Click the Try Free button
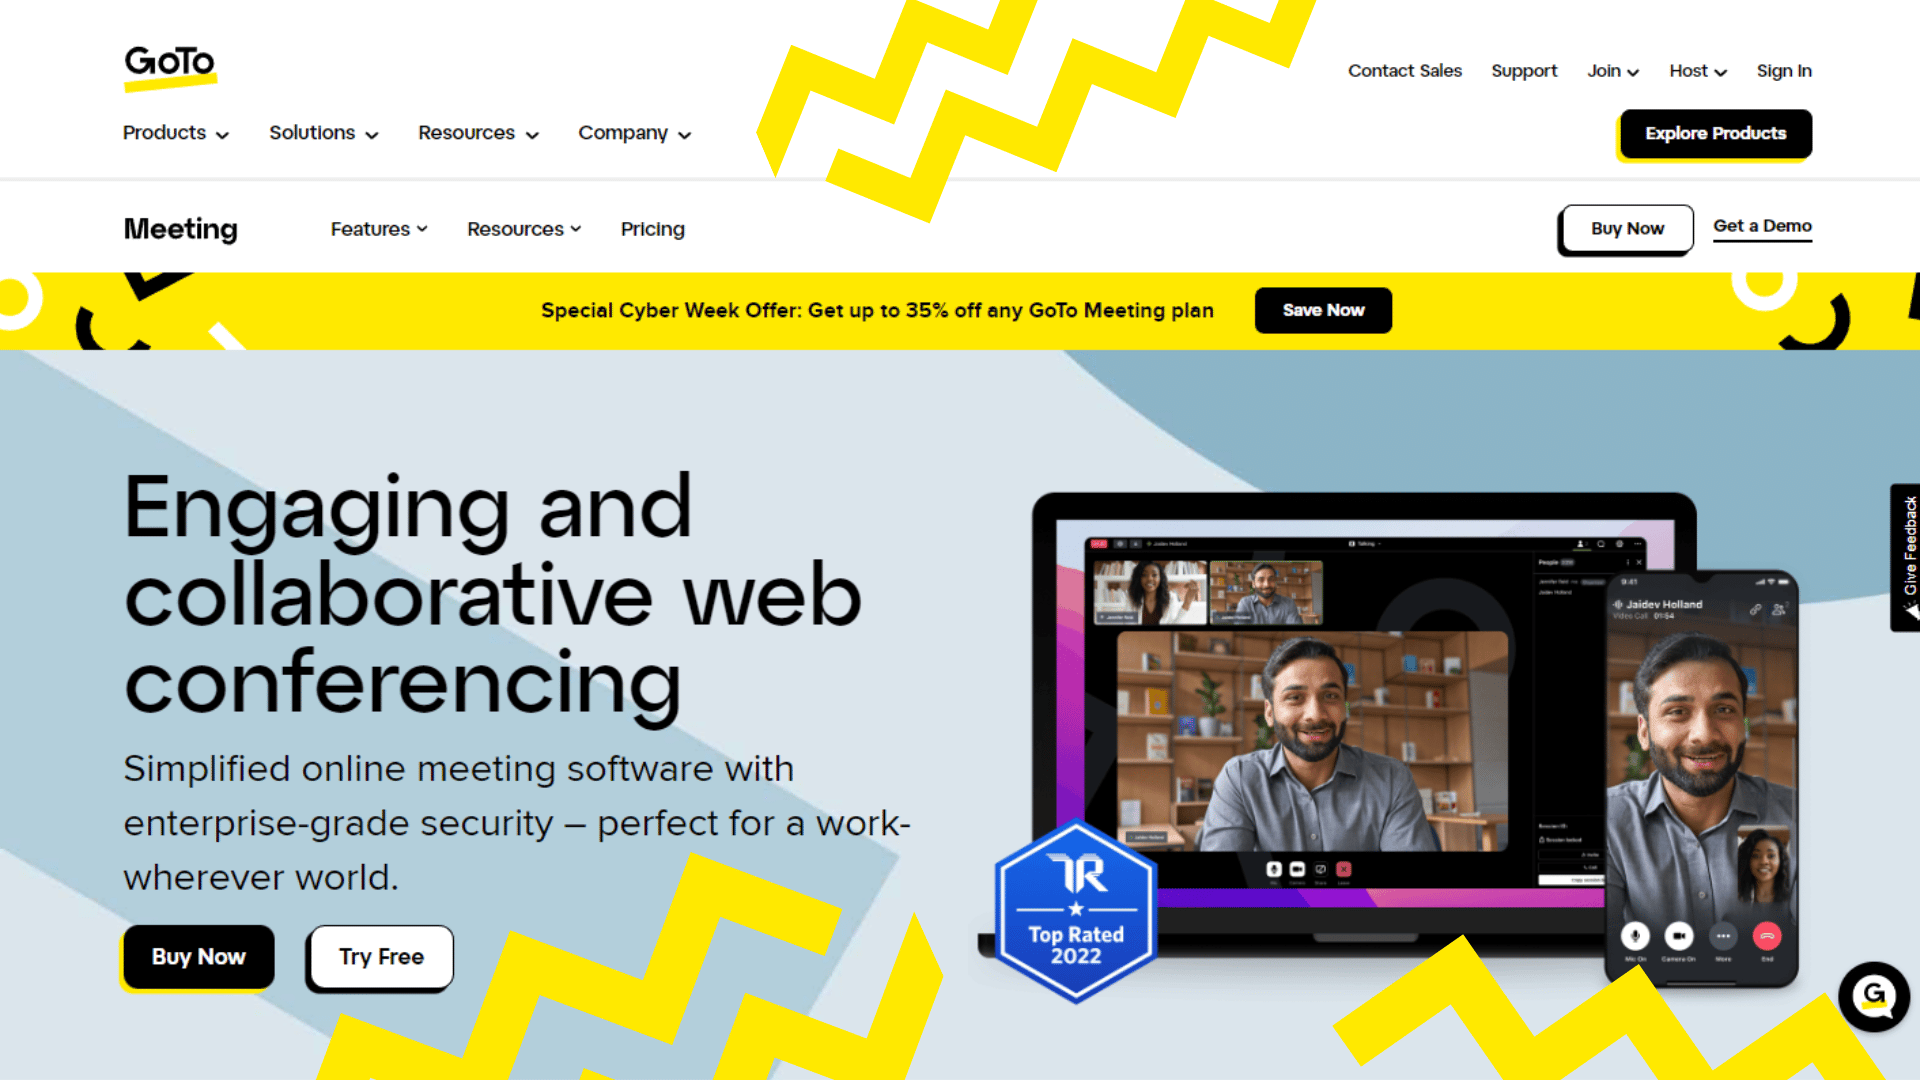The image size is (1920, 1080). (x=380, y=957)
